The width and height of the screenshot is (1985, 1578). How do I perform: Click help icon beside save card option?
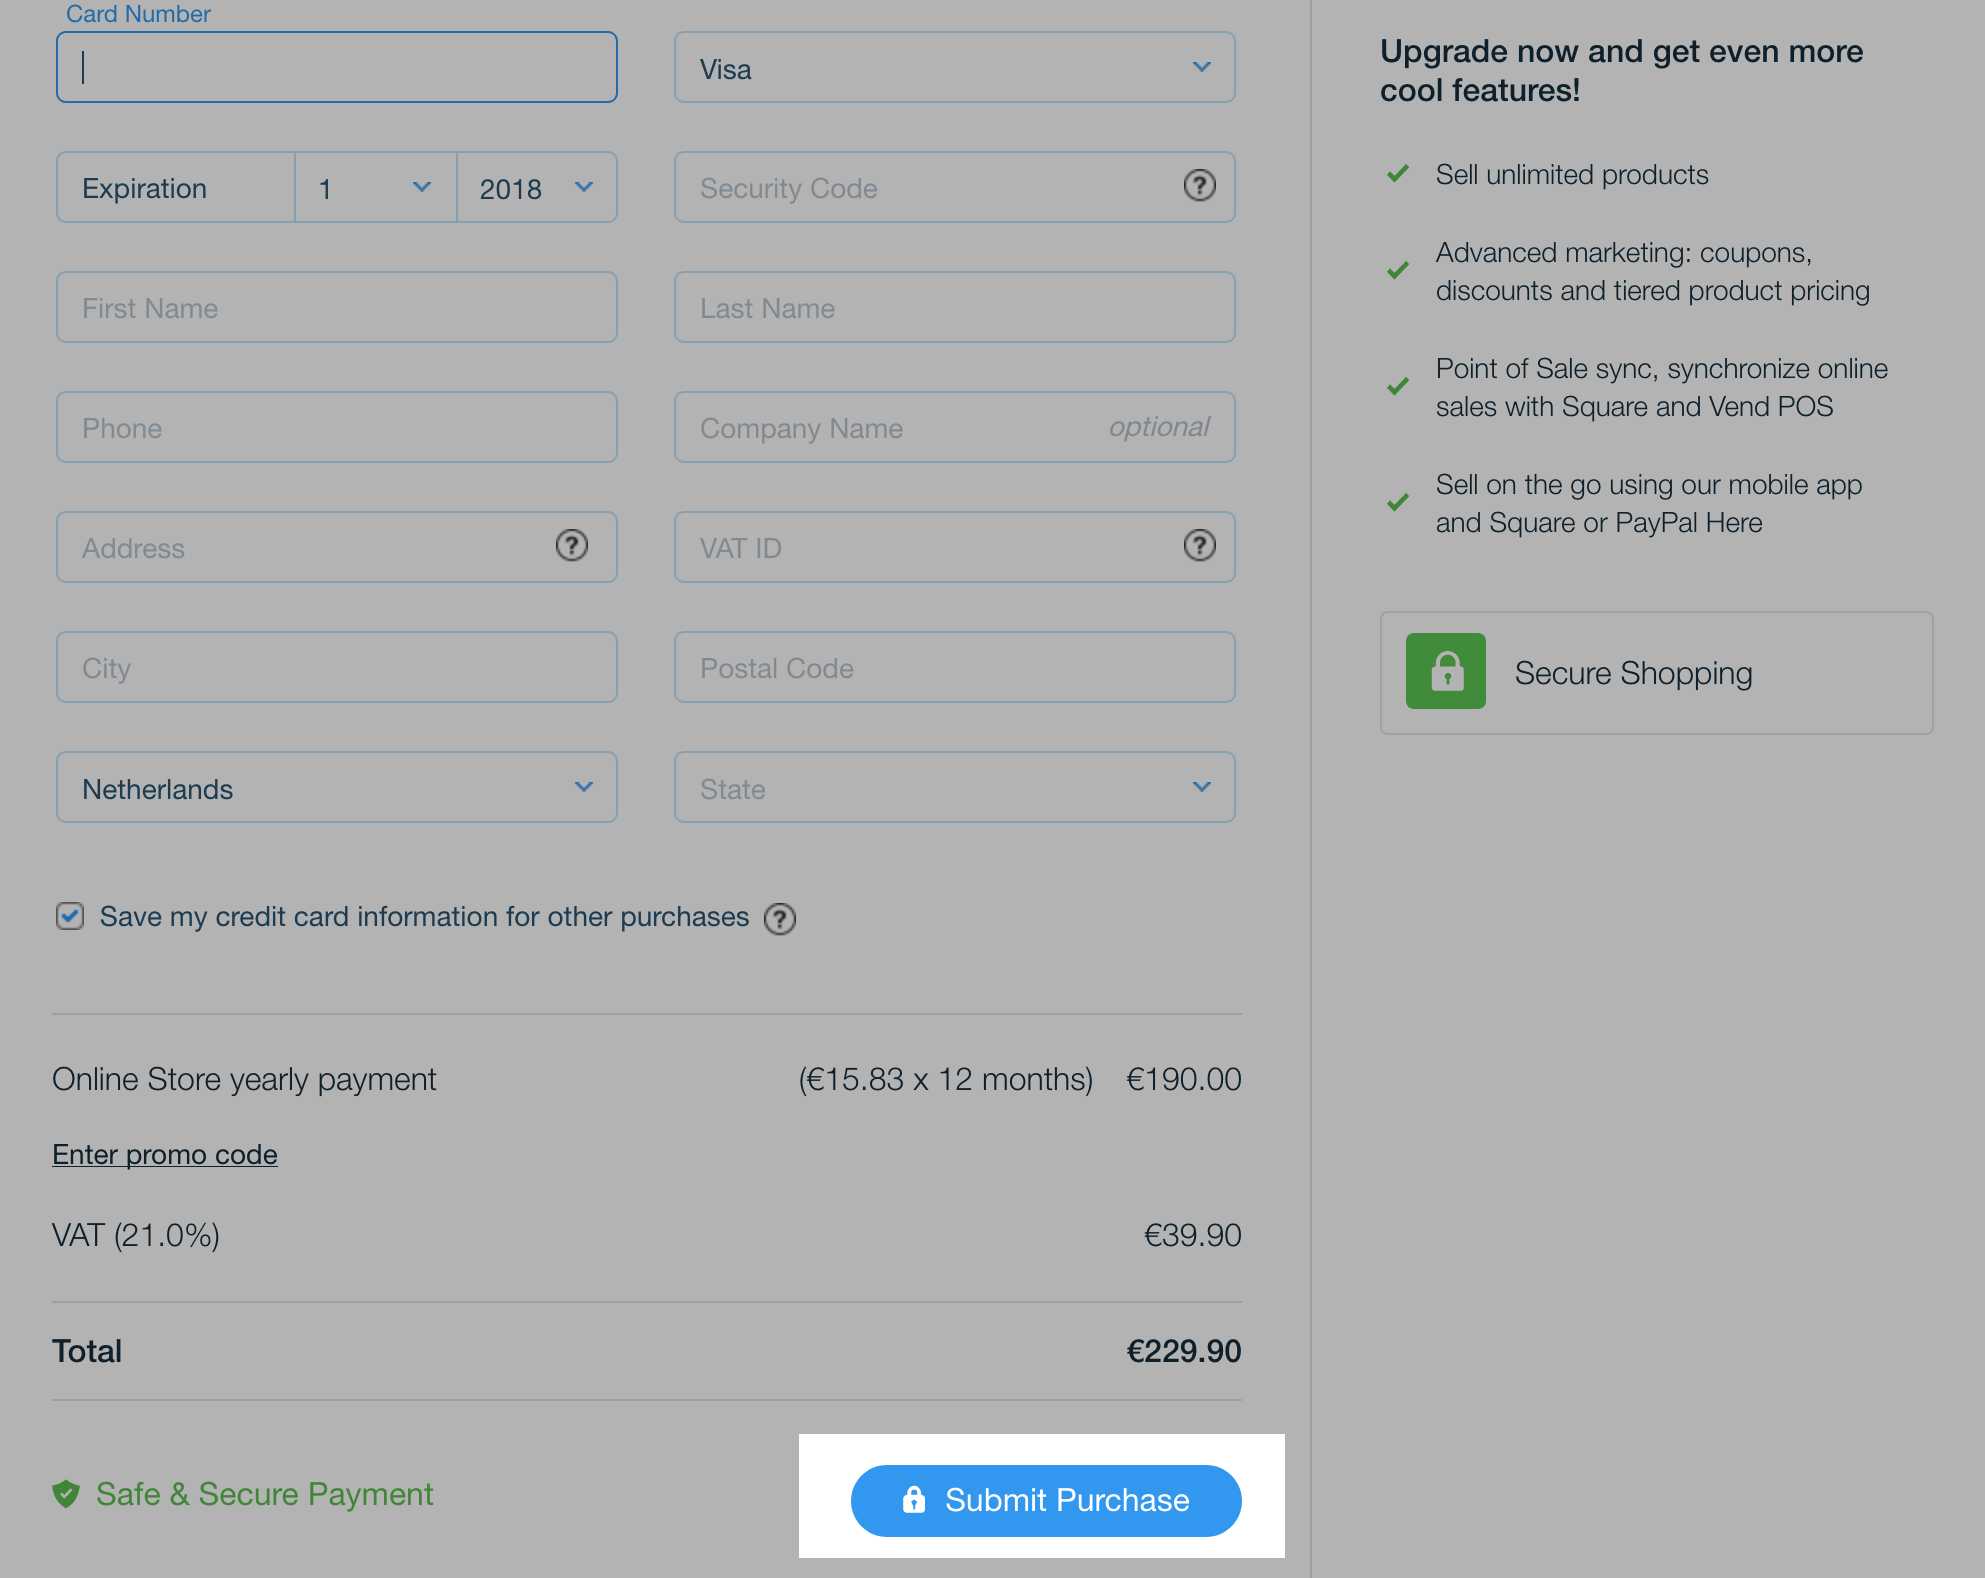(x=780, y=918)
